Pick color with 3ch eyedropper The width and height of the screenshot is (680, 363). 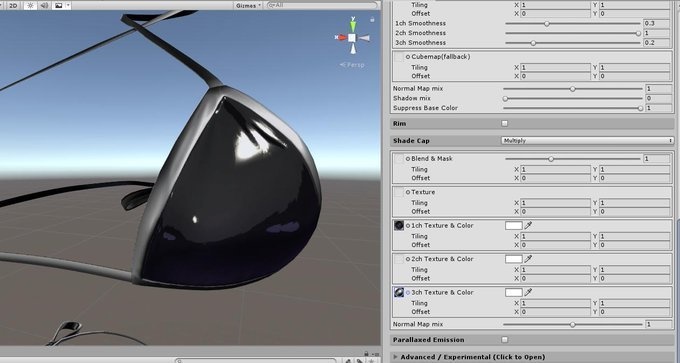click(x=528, y=292)
